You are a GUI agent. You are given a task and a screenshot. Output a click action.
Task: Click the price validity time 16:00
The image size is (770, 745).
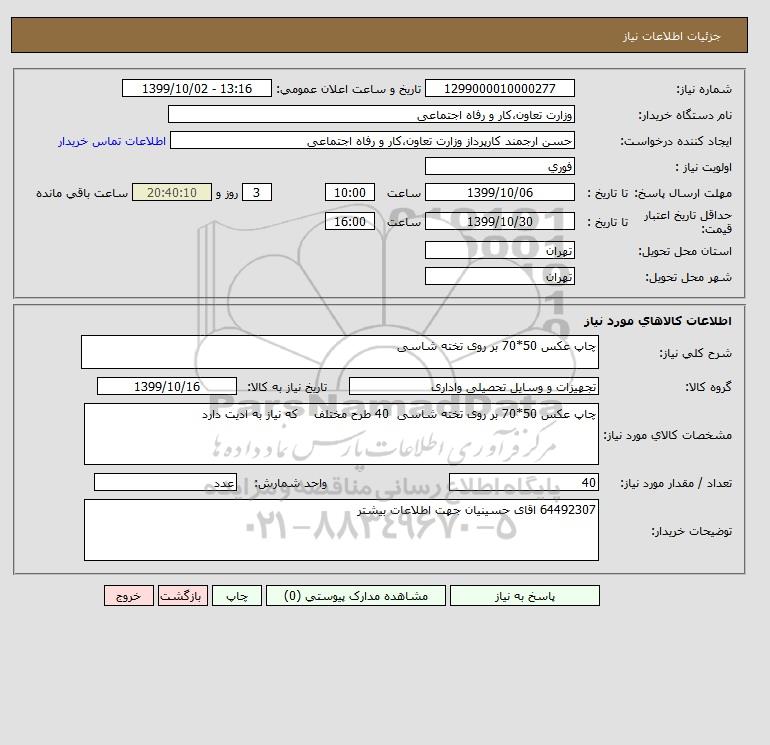click(350, 221)
